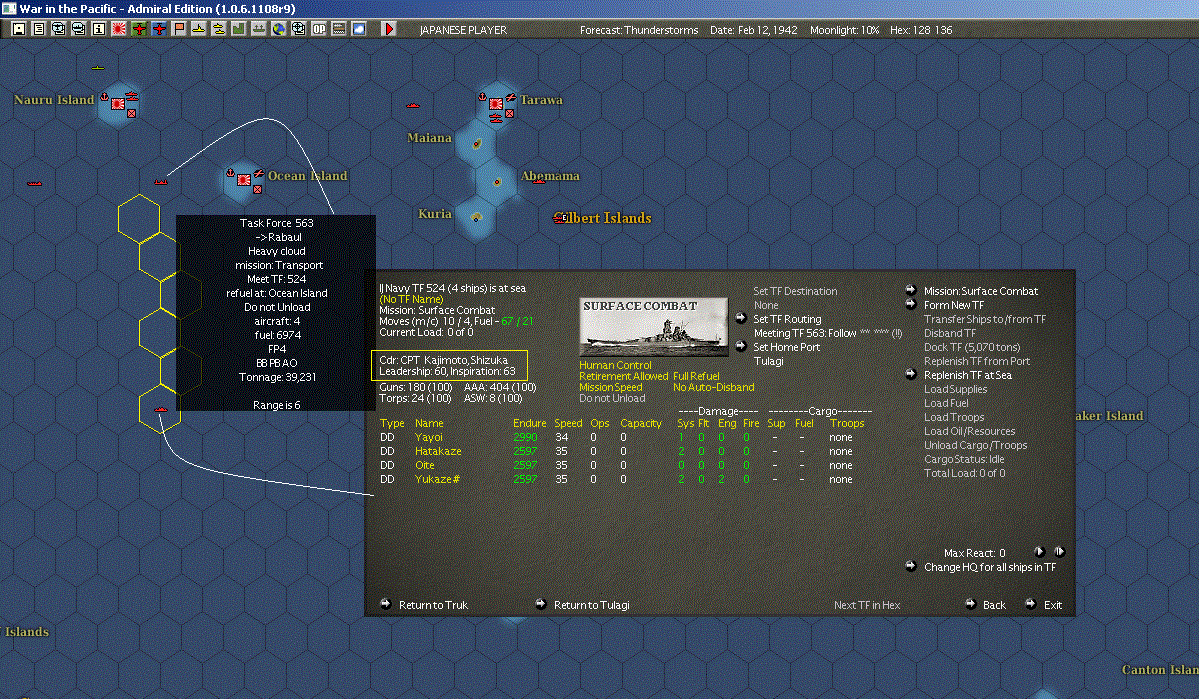Click Change HQ for all ships in TF
1199x699 pixels.
989,567
